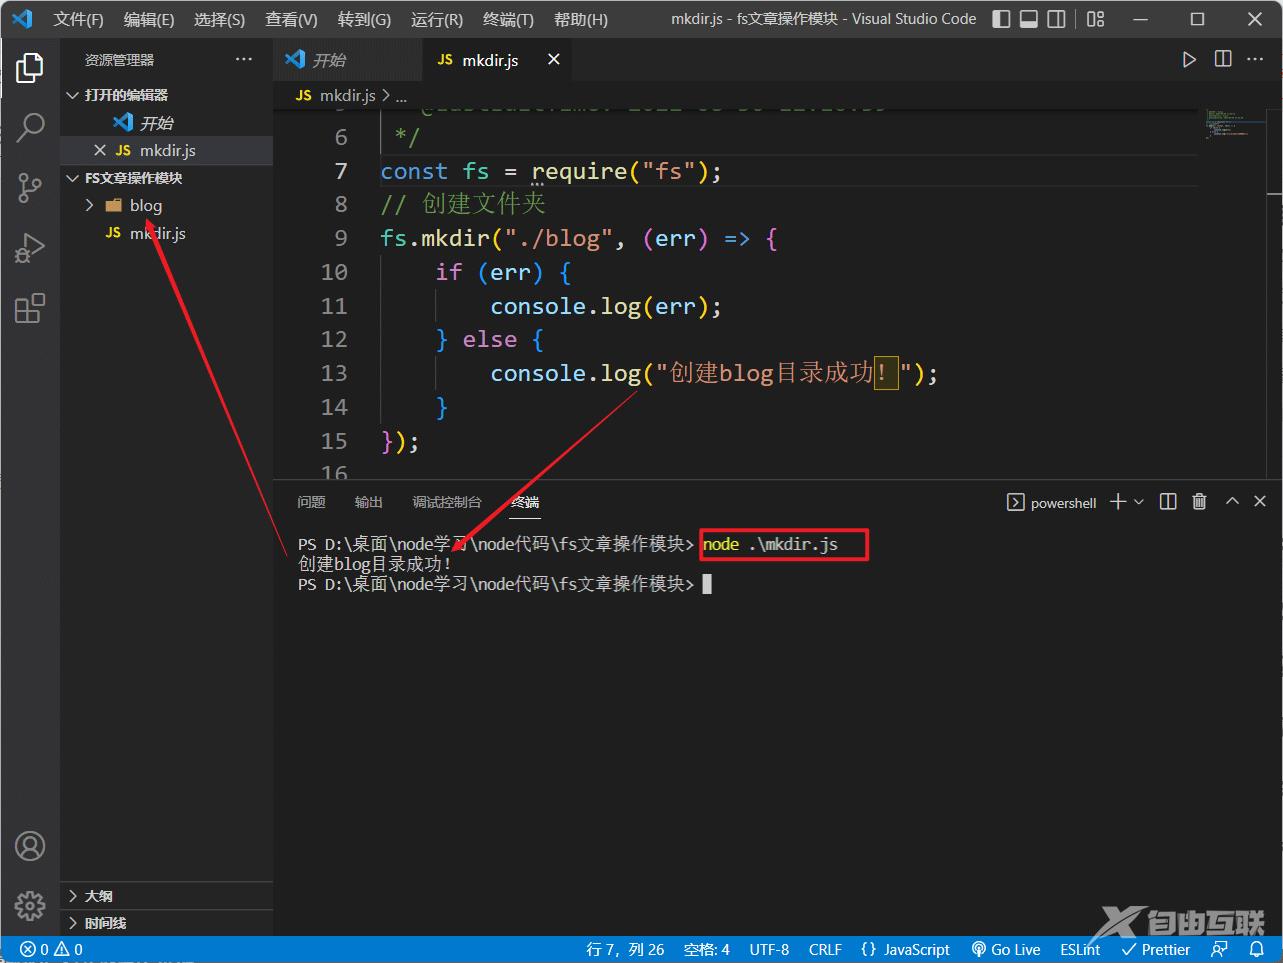Viewport: 1283px width, 963px height.
Task: Click code line number 13
Action: (333, 373)
